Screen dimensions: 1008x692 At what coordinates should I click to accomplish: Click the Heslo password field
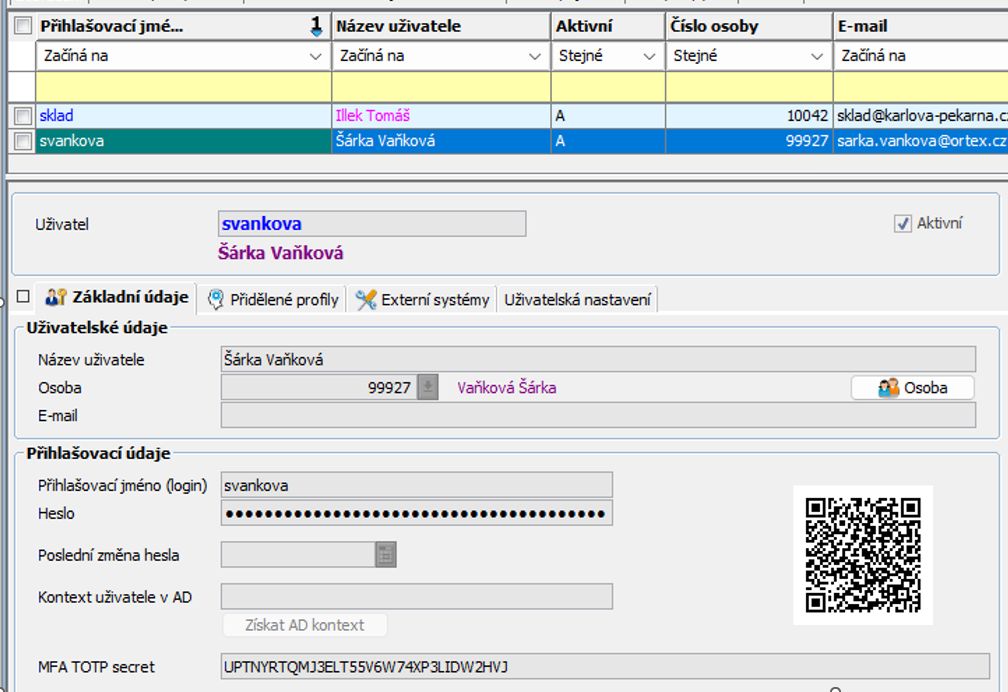point(416,514)
